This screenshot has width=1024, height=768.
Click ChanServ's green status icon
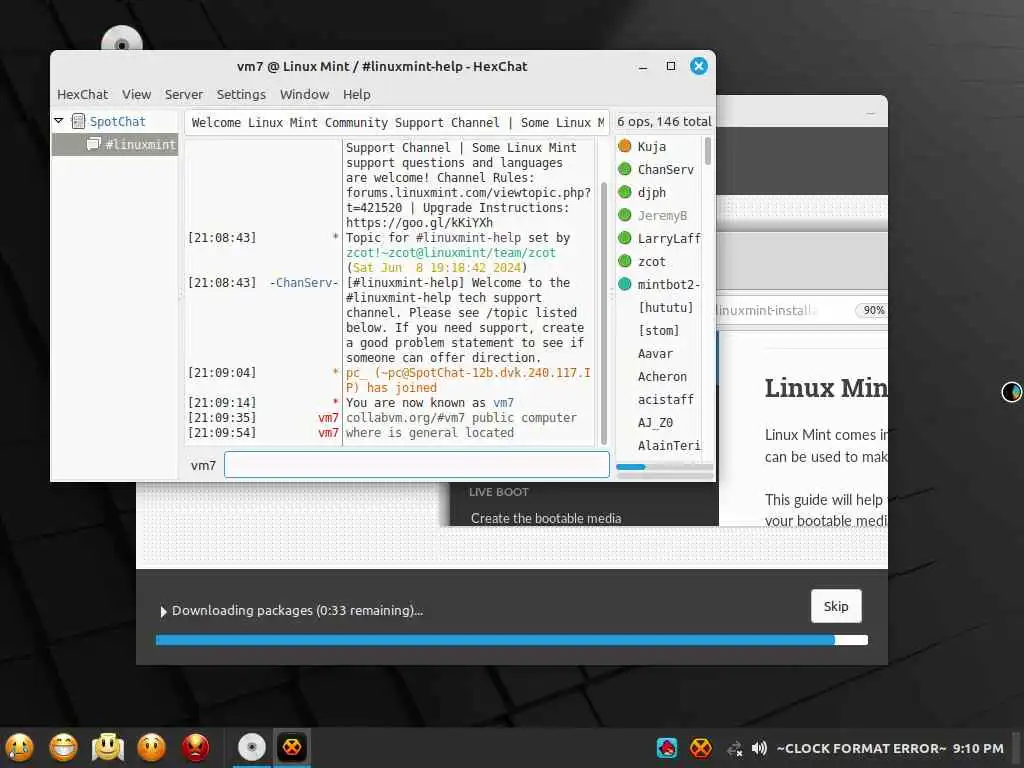tap(624, 169)
